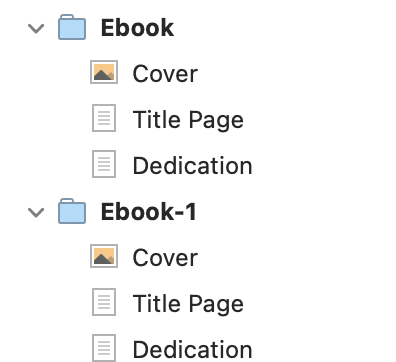The width and height of the screenshot is (396, 362).
Task: Collapse the Ebook folder with its chevron
Action: tap(36, 28)
